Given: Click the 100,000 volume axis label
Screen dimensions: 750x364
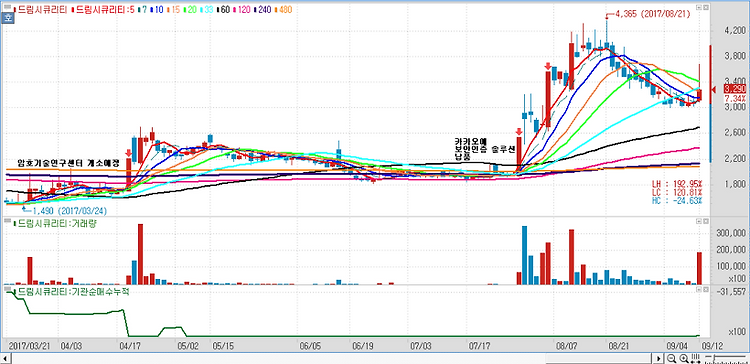Looking at the screenshot, I should point(732,266).
